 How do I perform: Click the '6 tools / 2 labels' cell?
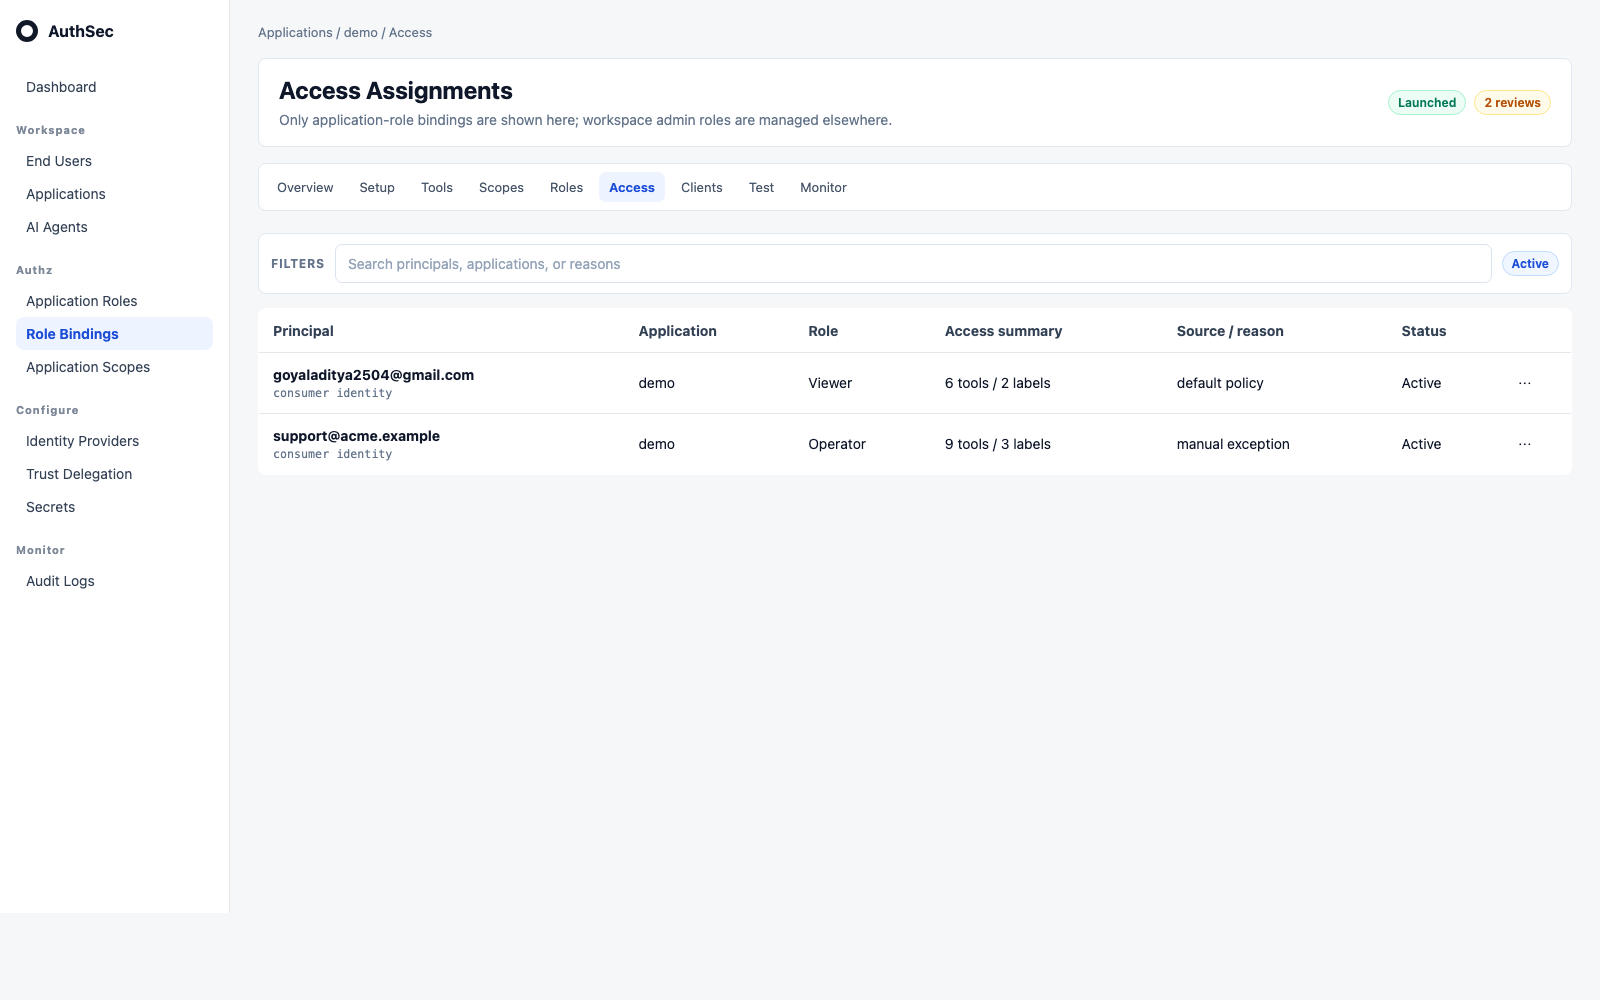tap(997, 383)
